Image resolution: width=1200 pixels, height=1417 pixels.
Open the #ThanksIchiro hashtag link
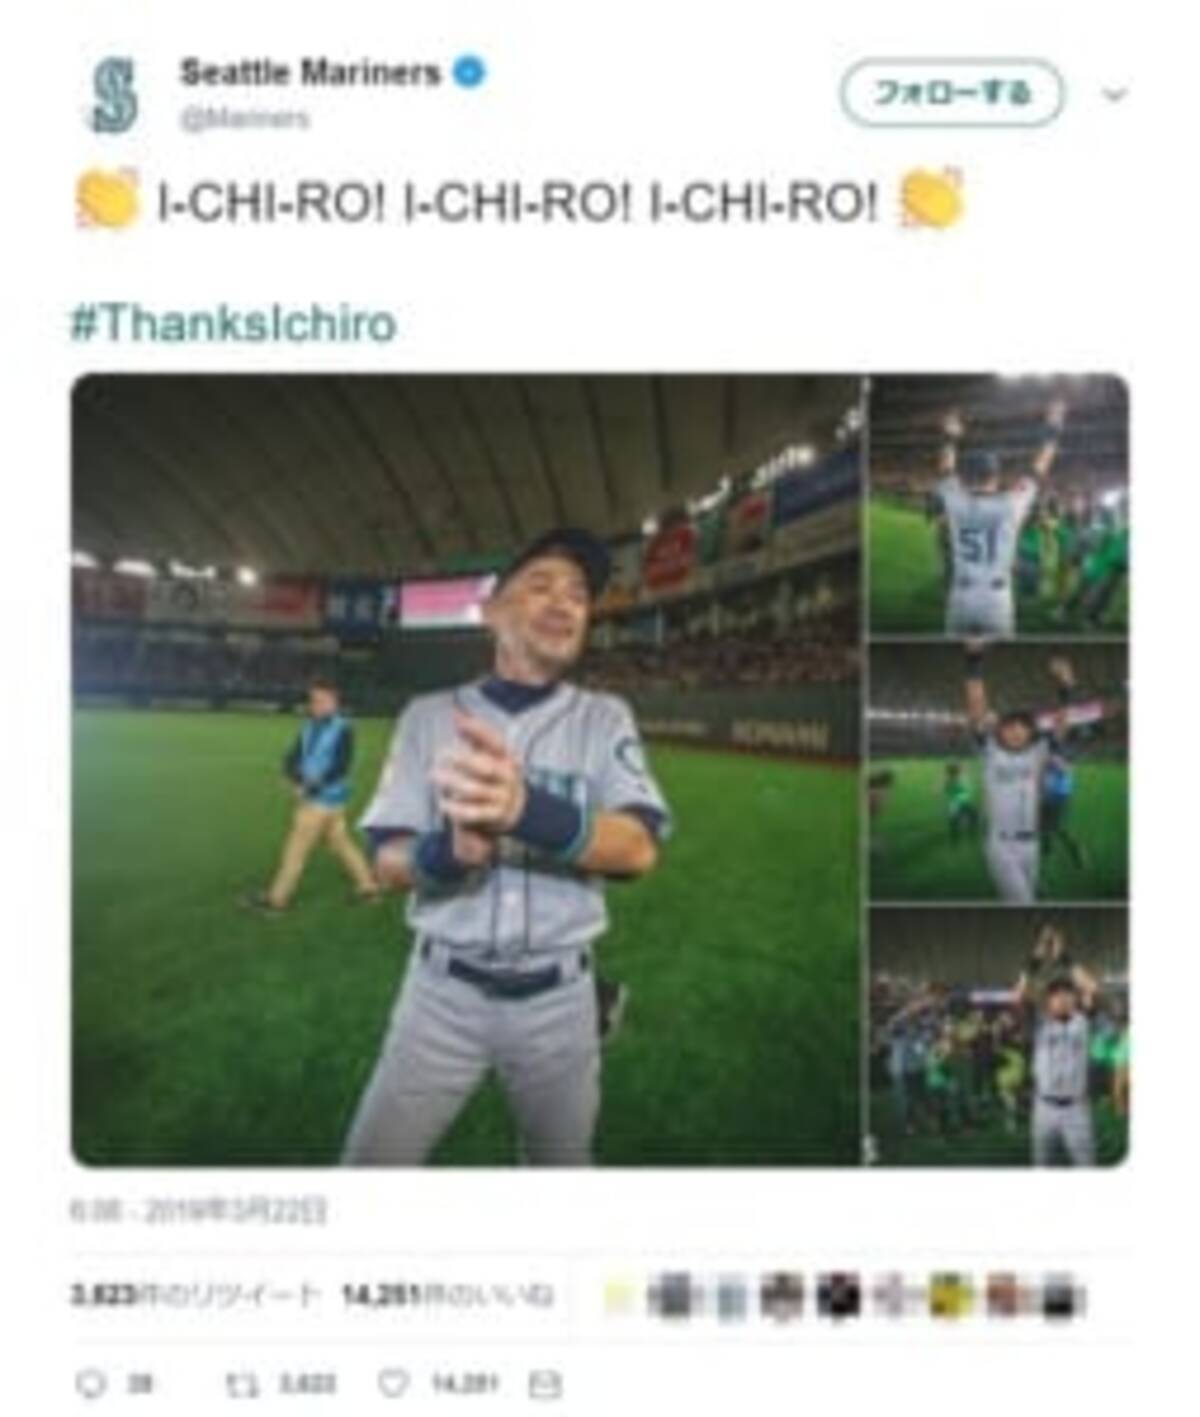(x=233, y=323)
